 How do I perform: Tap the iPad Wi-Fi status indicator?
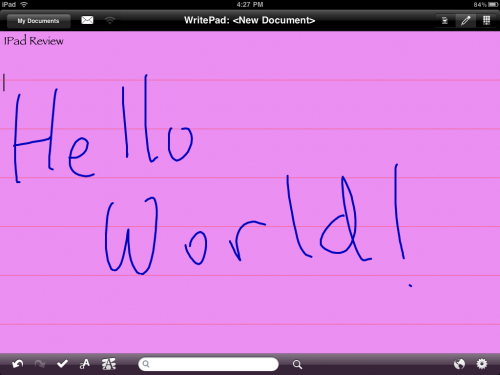[x=24, y=4]
